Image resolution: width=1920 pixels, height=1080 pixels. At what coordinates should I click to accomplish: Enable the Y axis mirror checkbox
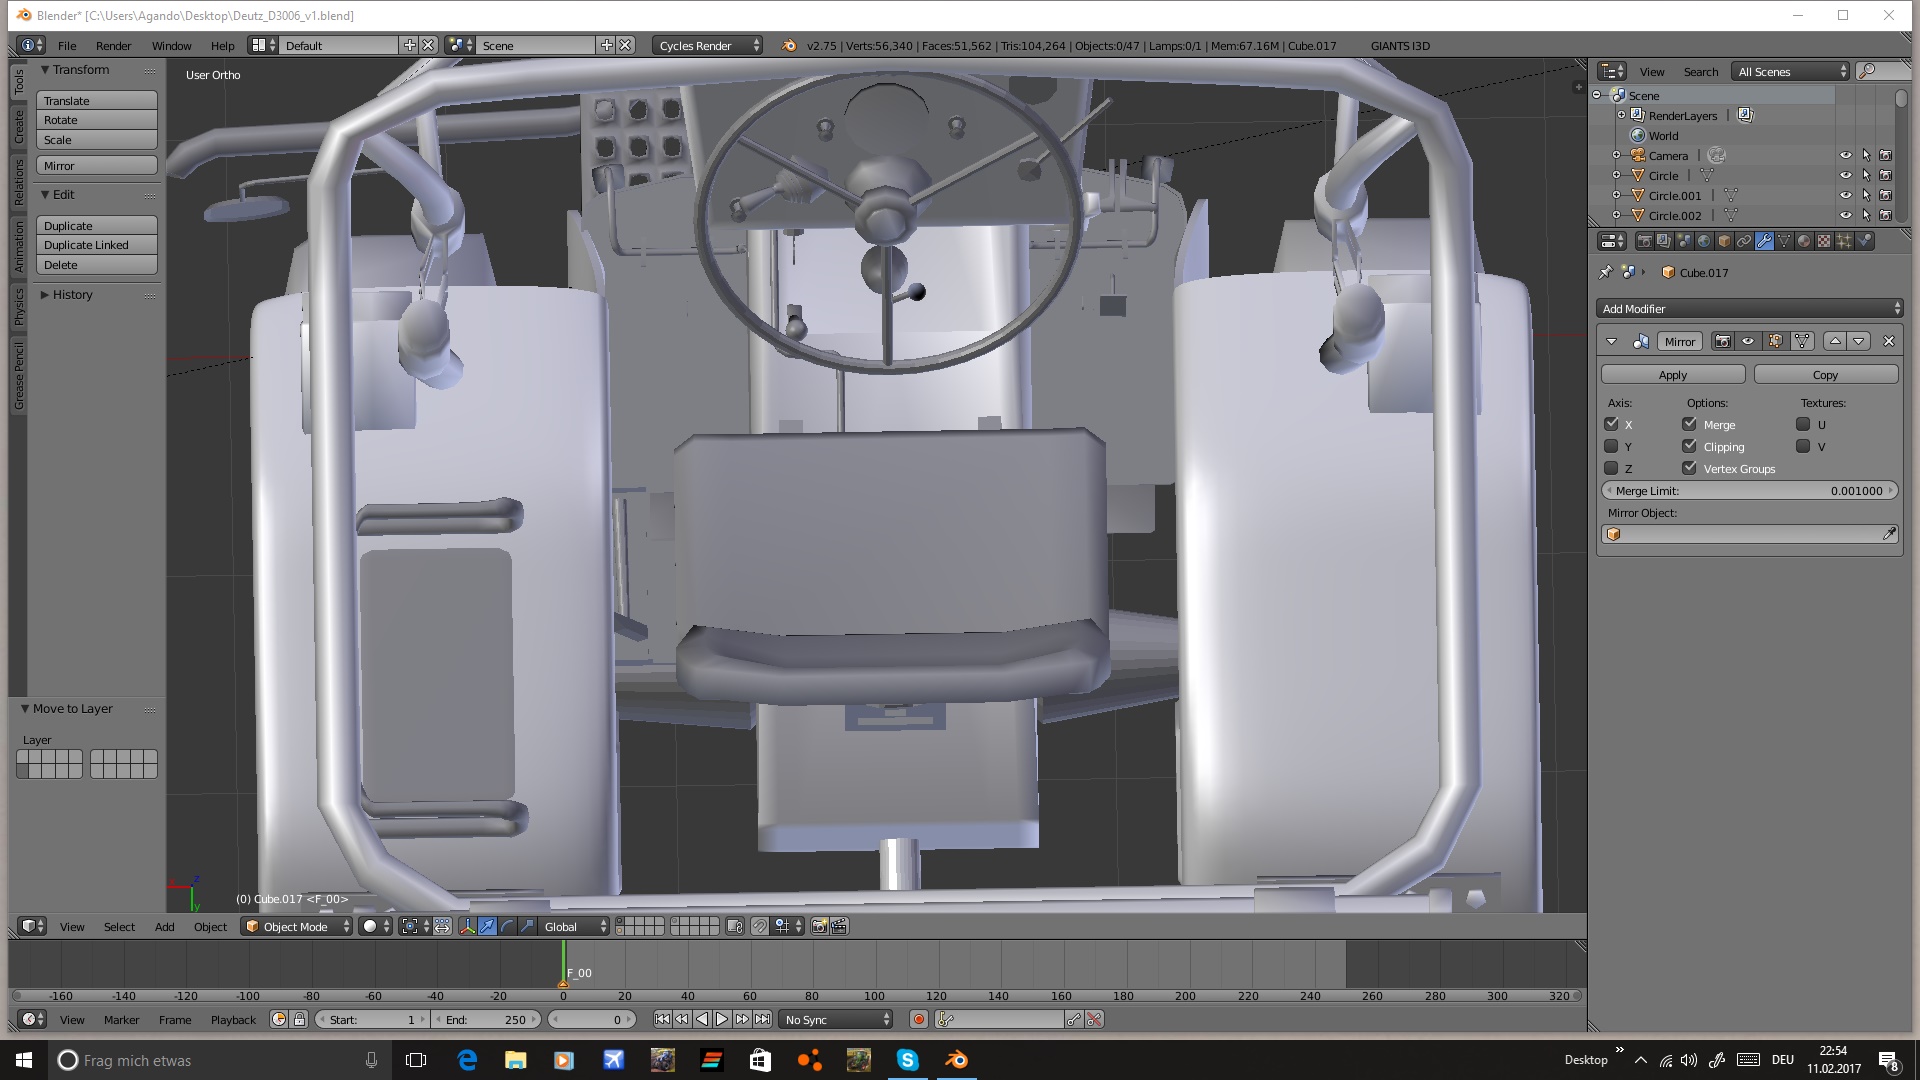1611,446
